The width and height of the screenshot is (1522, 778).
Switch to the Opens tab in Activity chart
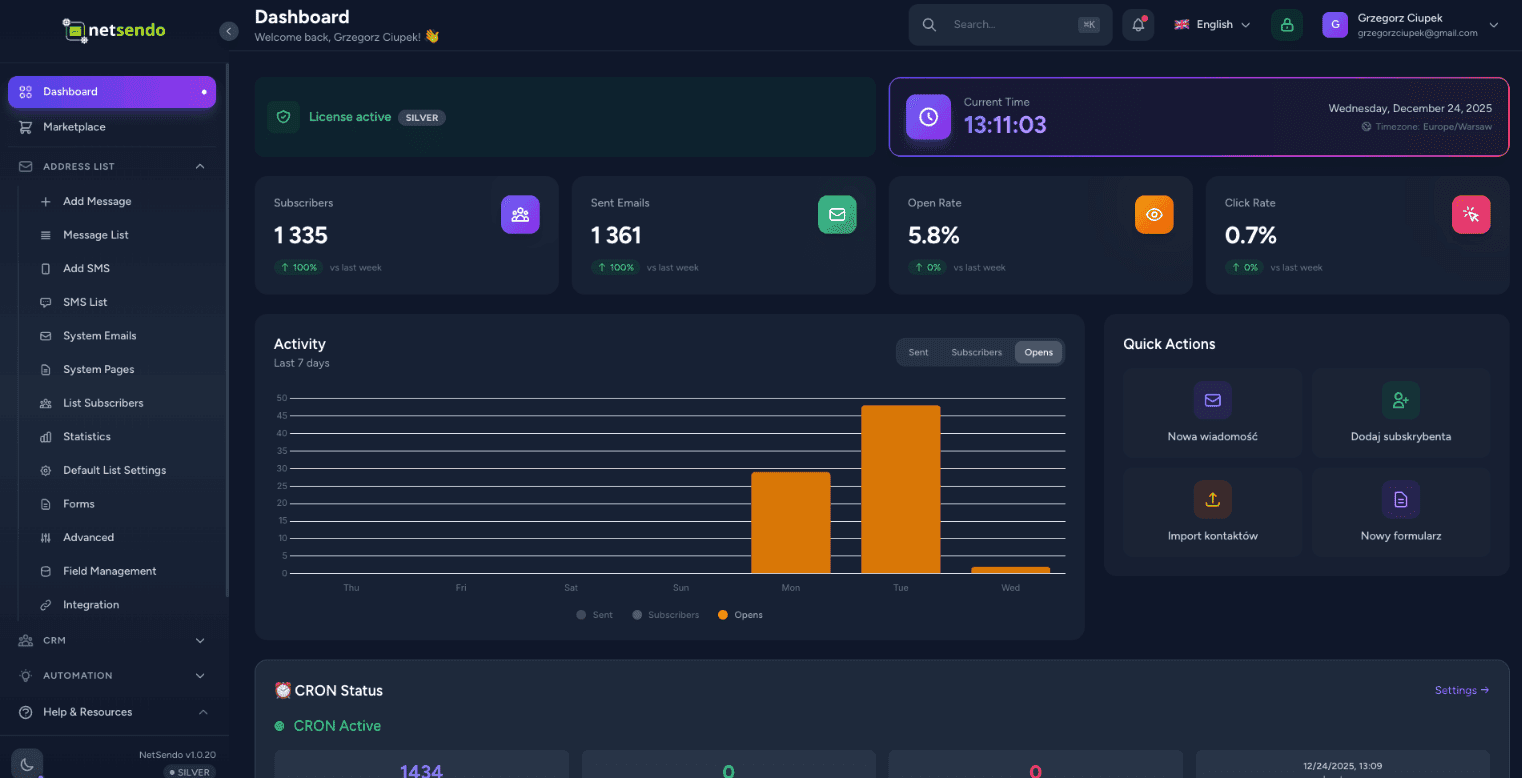tap(1038, 352)
